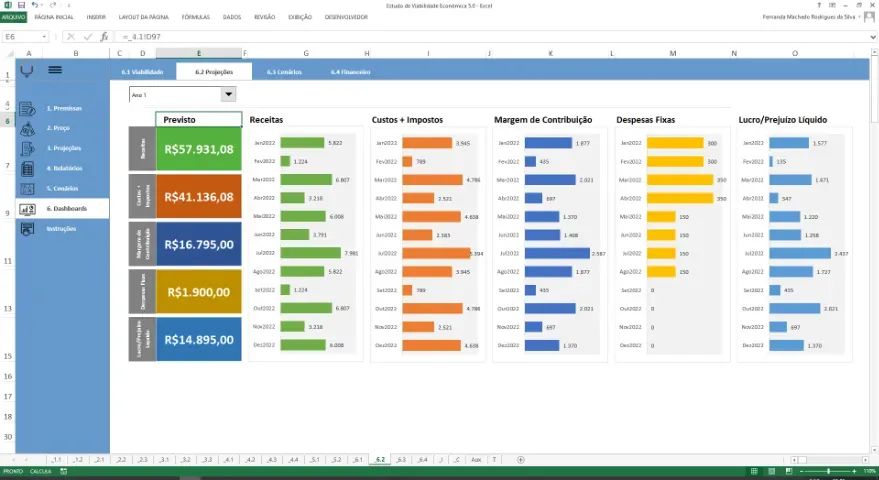Open the Instruções section link
The height and width of the screenshot is (480, 879).
(x=61, y=229)
